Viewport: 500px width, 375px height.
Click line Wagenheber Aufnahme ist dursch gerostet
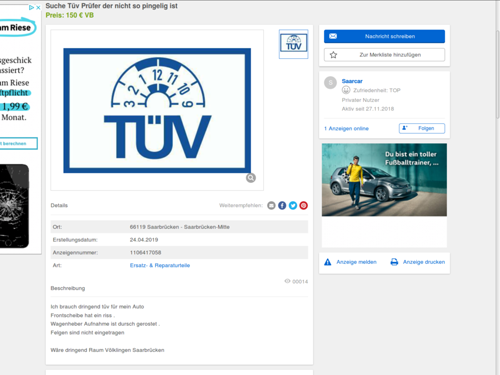coord(105,324)
